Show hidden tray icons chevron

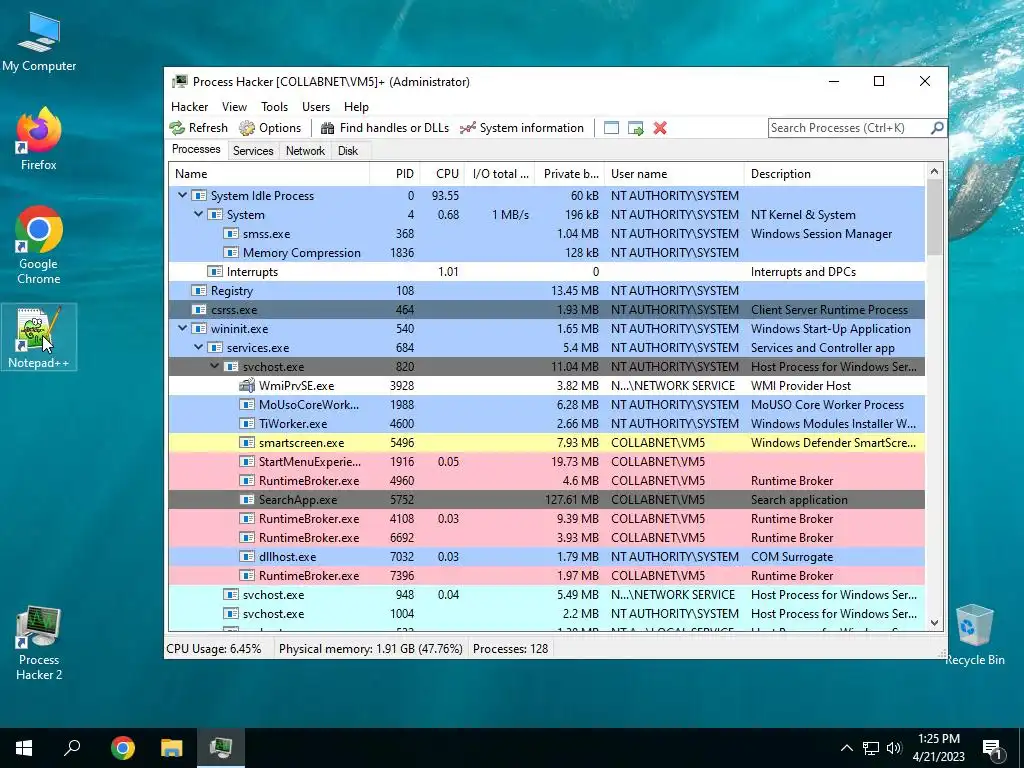click(846, 748)
